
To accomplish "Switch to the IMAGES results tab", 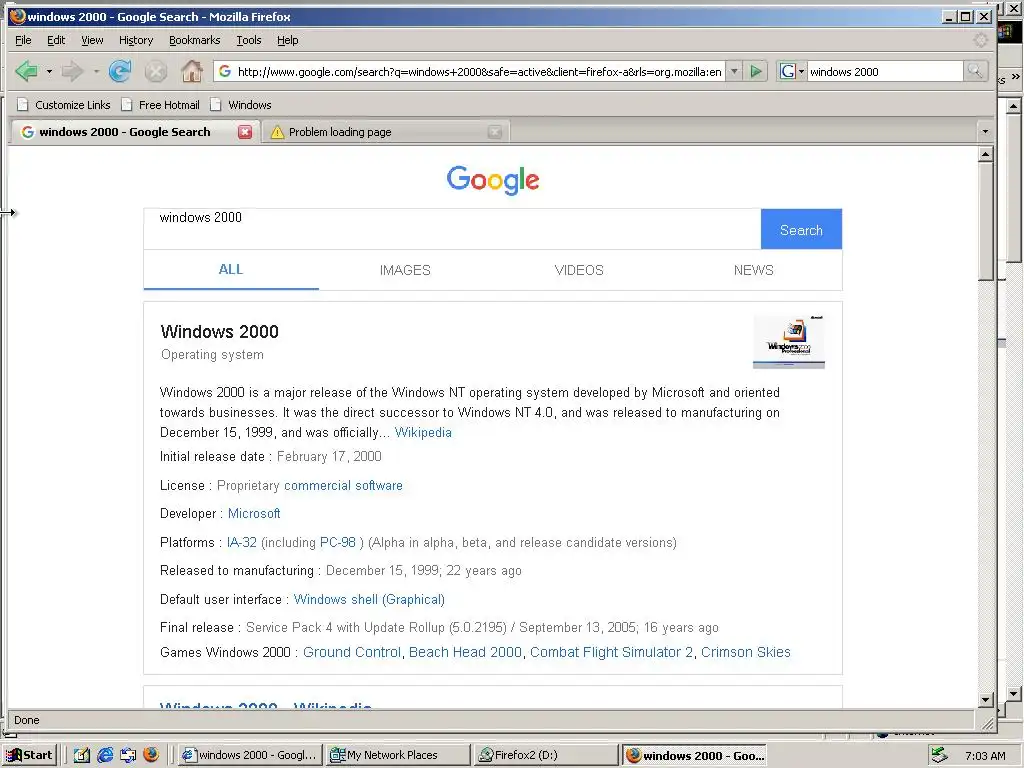I will coord(405,270).
